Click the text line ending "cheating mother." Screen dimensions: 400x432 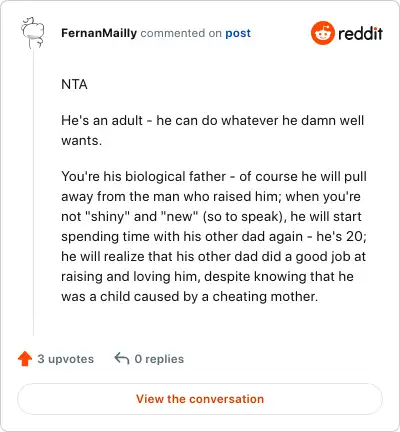[x=190, y=296]
